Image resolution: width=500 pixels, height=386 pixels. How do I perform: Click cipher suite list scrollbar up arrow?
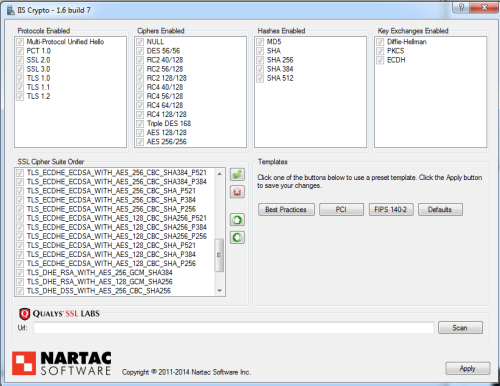[219, 174]
